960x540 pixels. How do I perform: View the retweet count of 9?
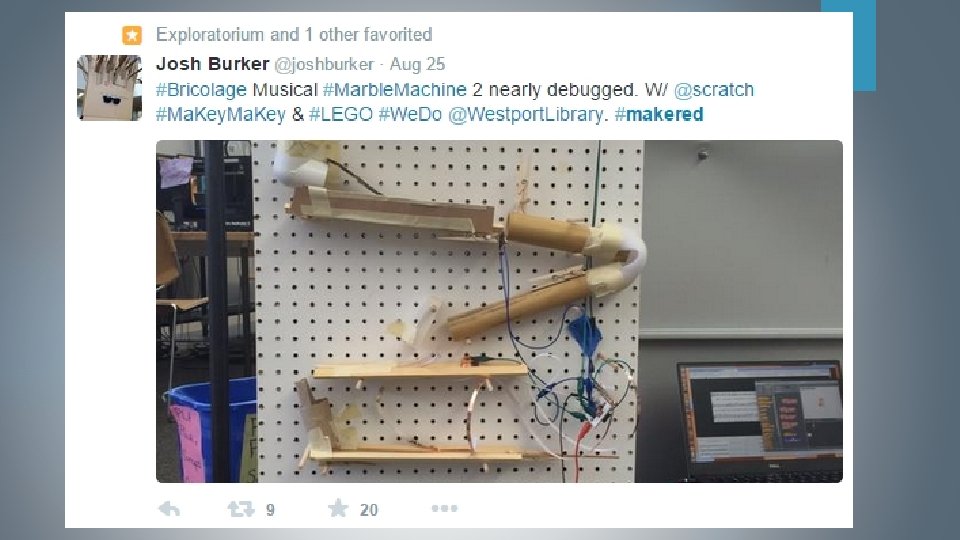[x=270, y=510]
